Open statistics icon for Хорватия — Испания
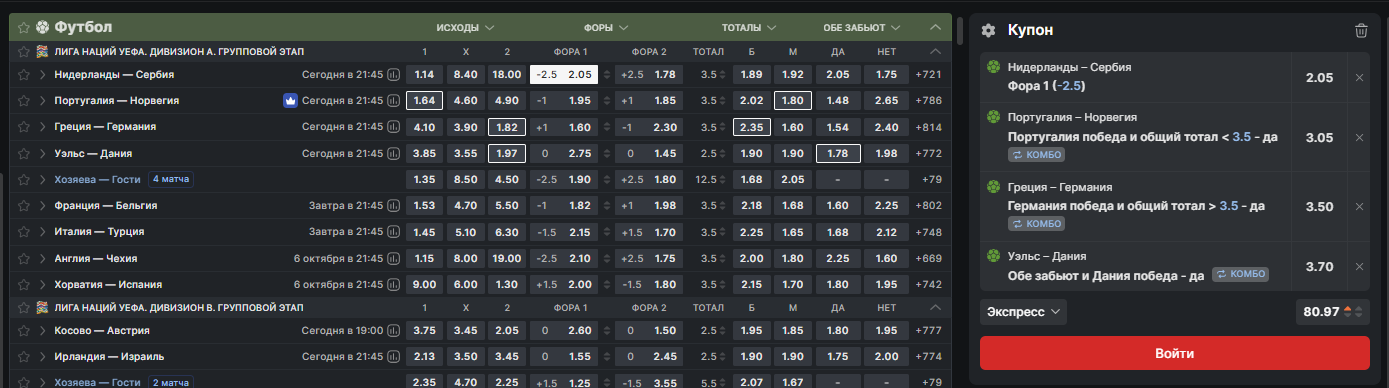 click(393, 284)
